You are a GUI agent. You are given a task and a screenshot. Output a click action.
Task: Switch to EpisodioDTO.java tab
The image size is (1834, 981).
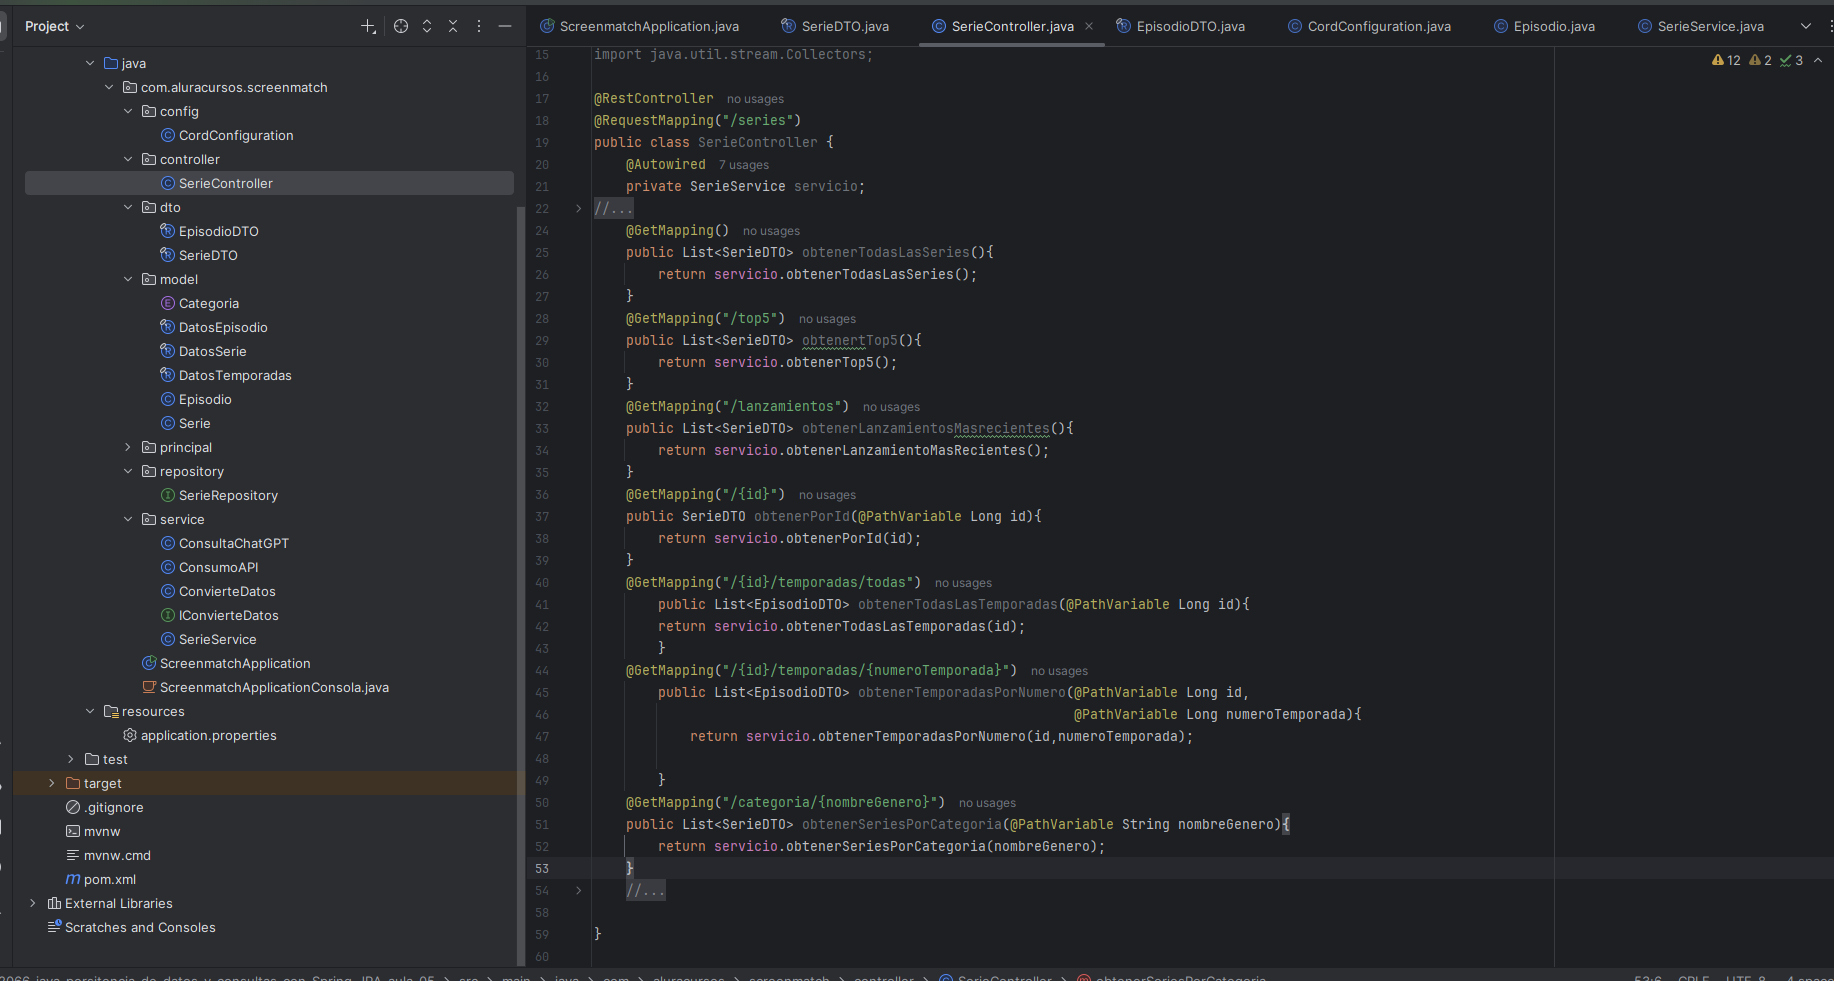point(1180,26)
